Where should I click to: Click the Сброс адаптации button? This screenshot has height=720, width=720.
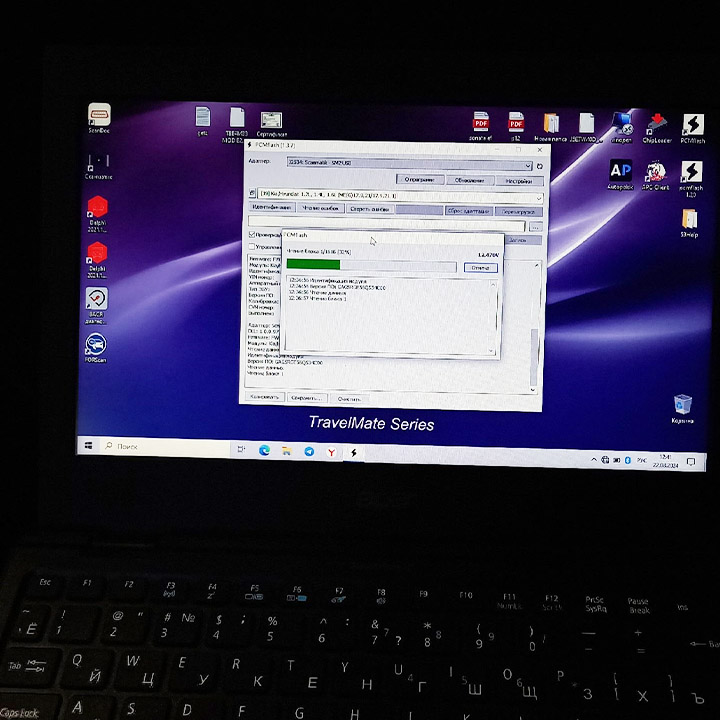(469, 211)
